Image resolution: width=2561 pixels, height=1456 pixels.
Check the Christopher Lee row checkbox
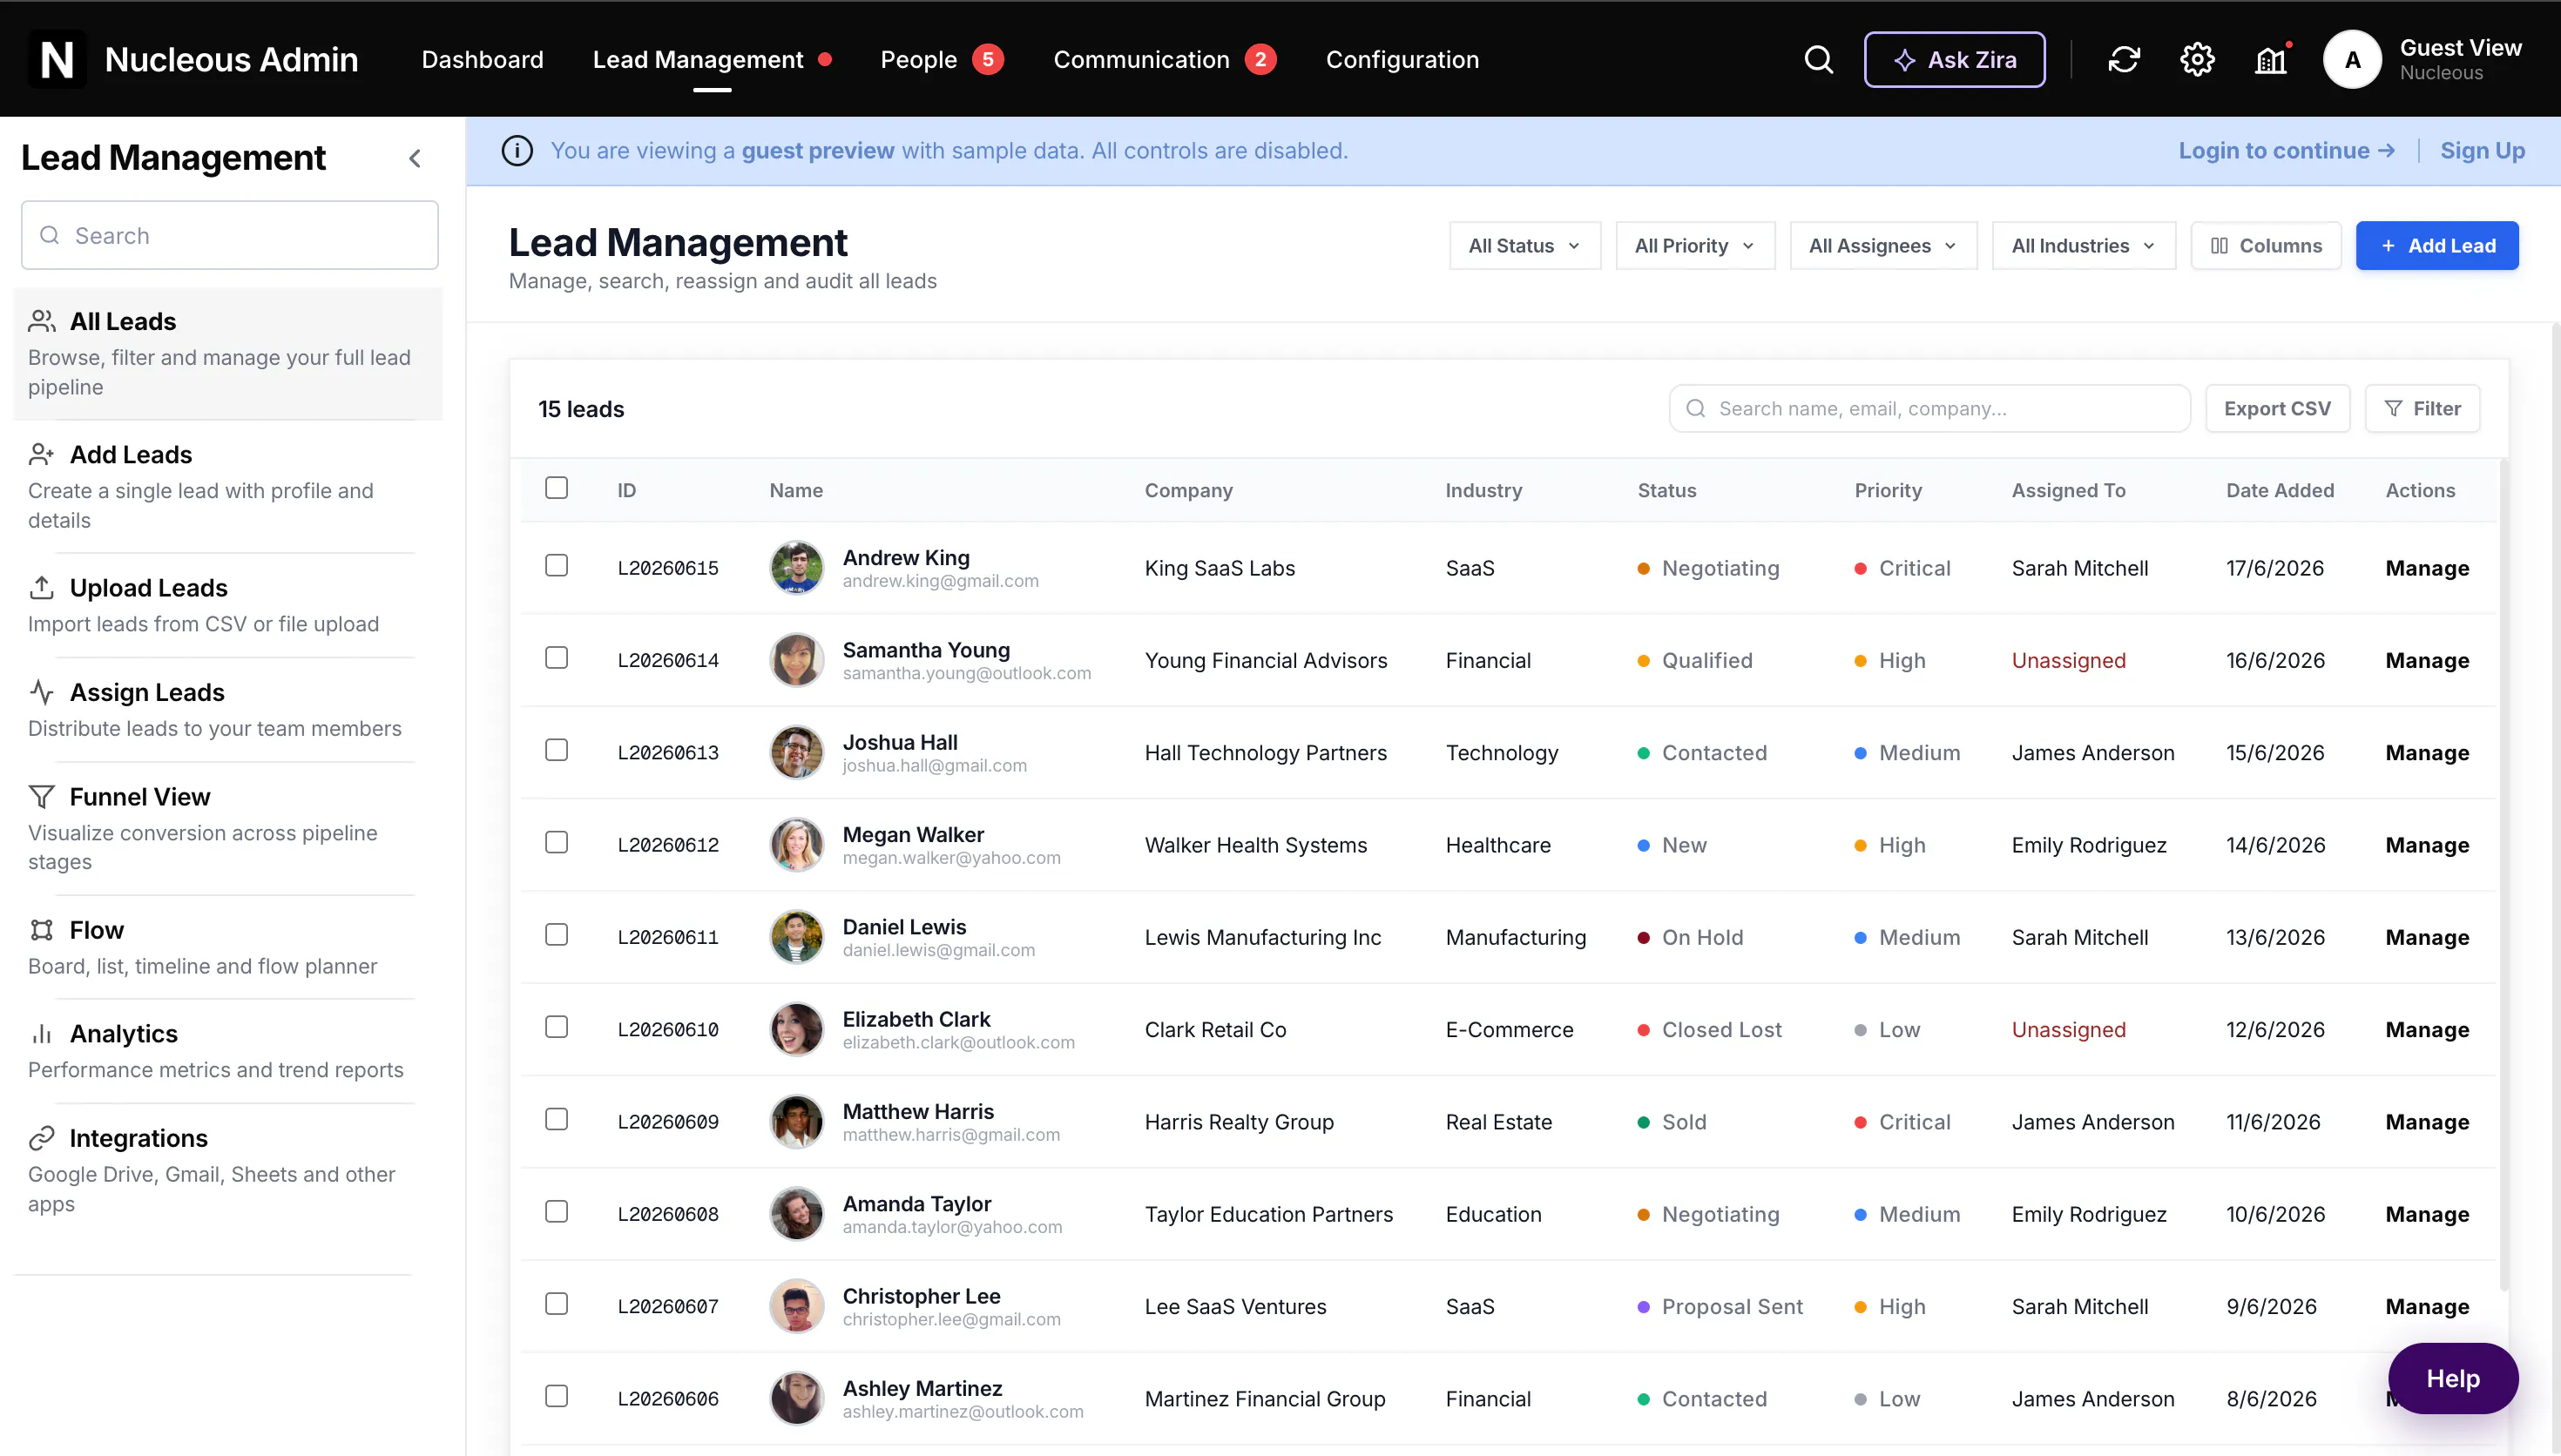click(x=557, y=1305)
